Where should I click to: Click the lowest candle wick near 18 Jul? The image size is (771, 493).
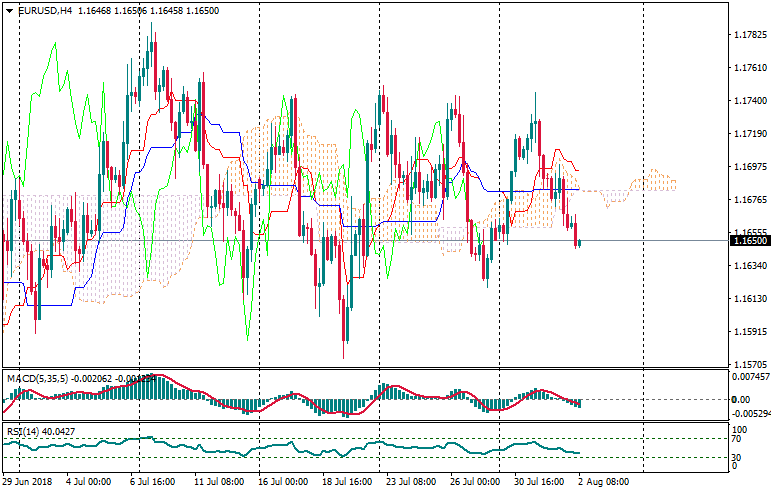[344, 355]
